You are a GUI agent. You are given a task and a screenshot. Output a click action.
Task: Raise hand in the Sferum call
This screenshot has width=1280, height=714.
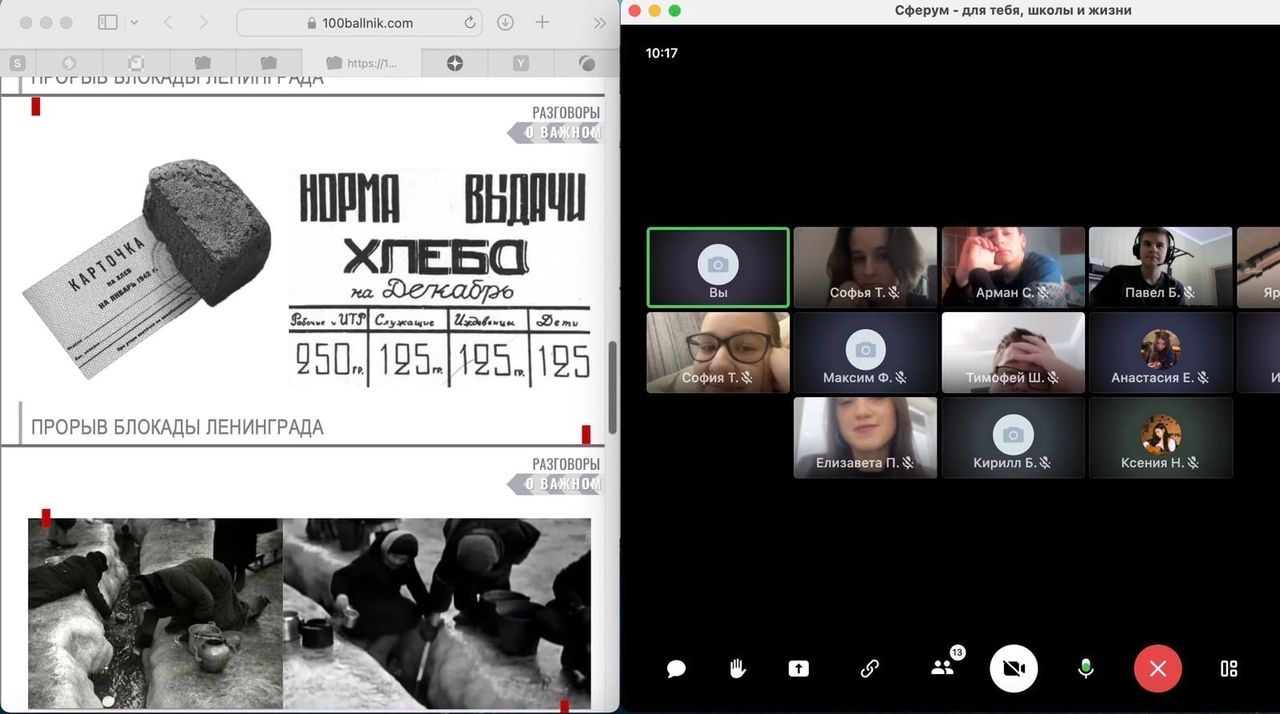(738, 669)
